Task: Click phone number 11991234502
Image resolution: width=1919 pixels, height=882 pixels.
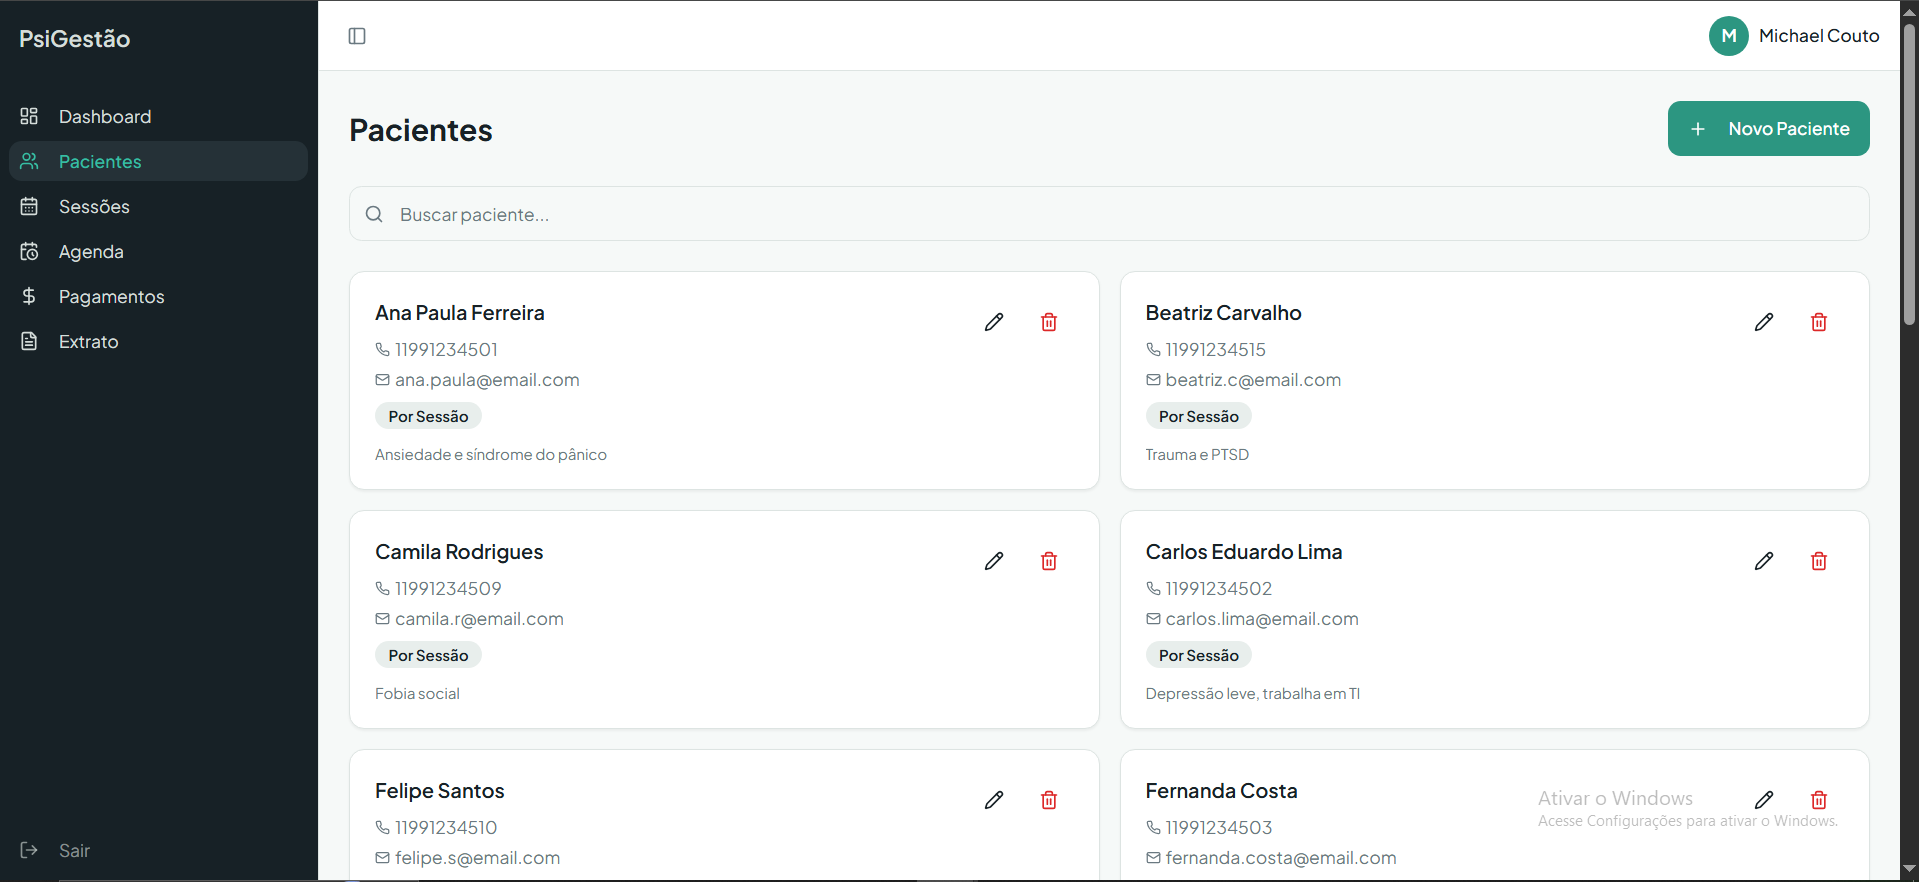Action: point(1218,589)
